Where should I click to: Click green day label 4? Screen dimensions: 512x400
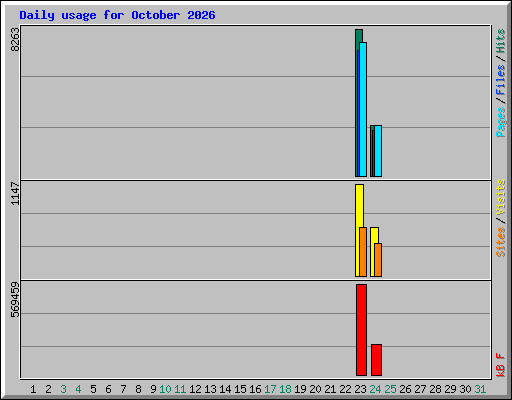pyautogui.click(x=78, y=389)
